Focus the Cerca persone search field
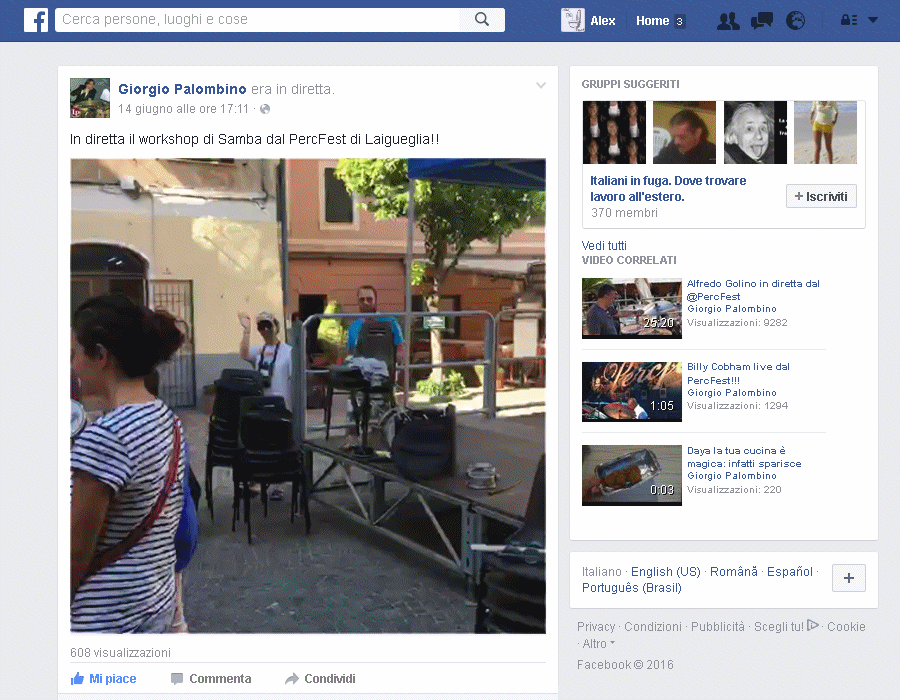 [x=257, y=20]
